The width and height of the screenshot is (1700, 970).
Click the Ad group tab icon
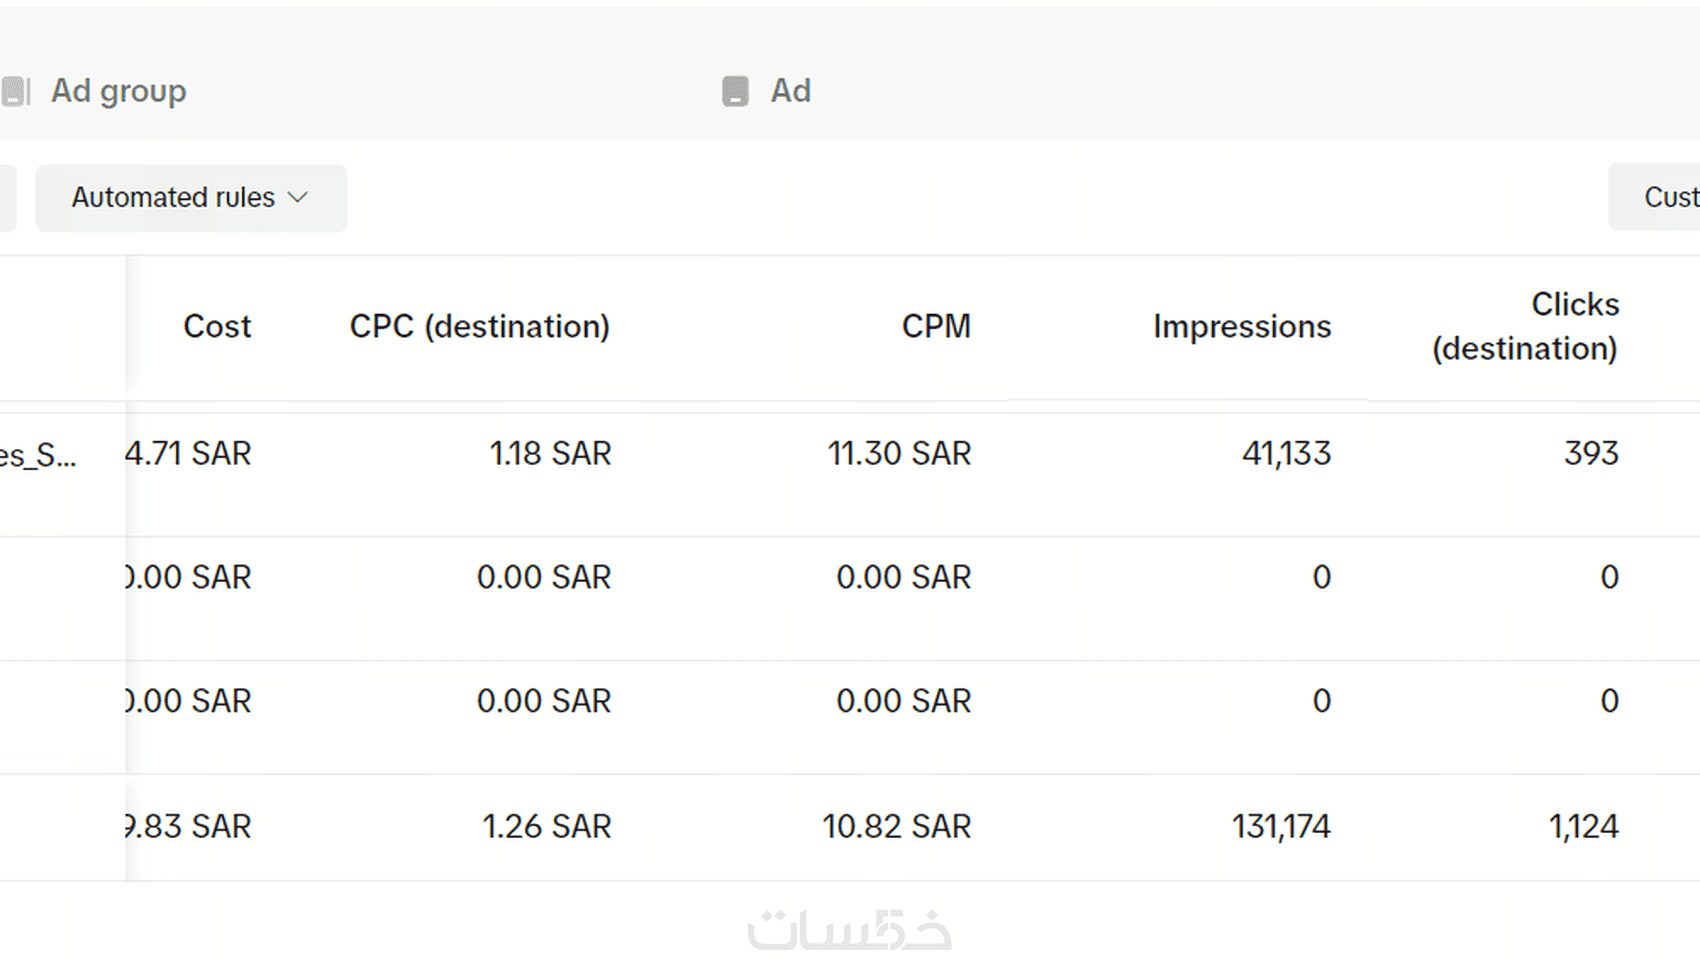coord(16,91)
